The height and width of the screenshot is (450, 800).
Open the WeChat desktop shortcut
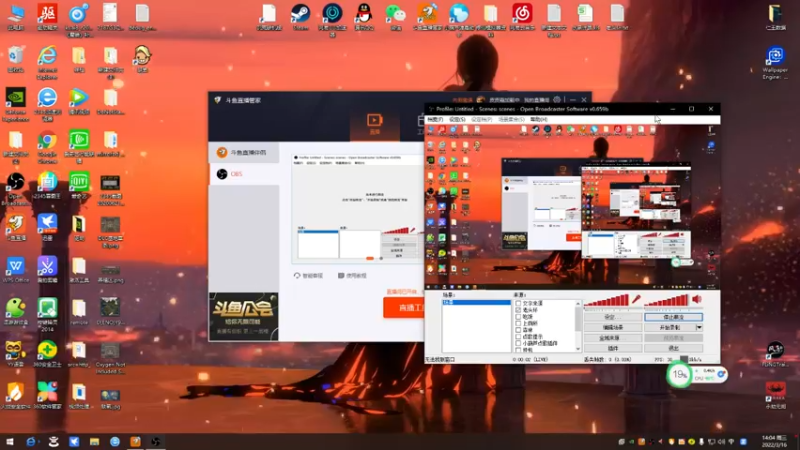point(395,14)
